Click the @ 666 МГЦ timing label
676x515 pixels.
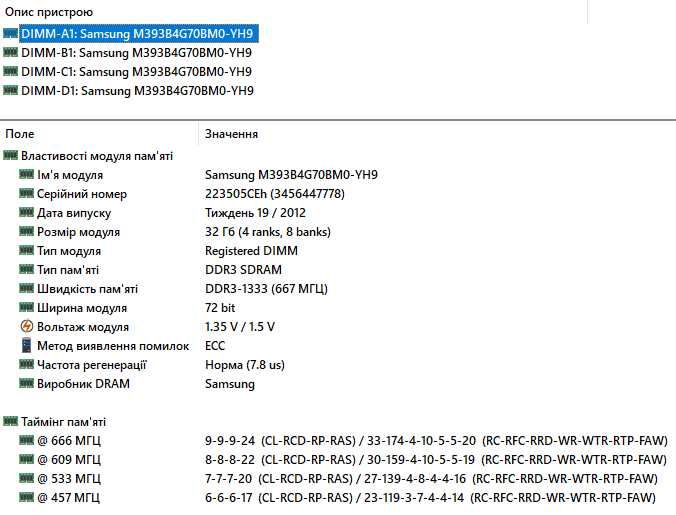click(69, 441)
